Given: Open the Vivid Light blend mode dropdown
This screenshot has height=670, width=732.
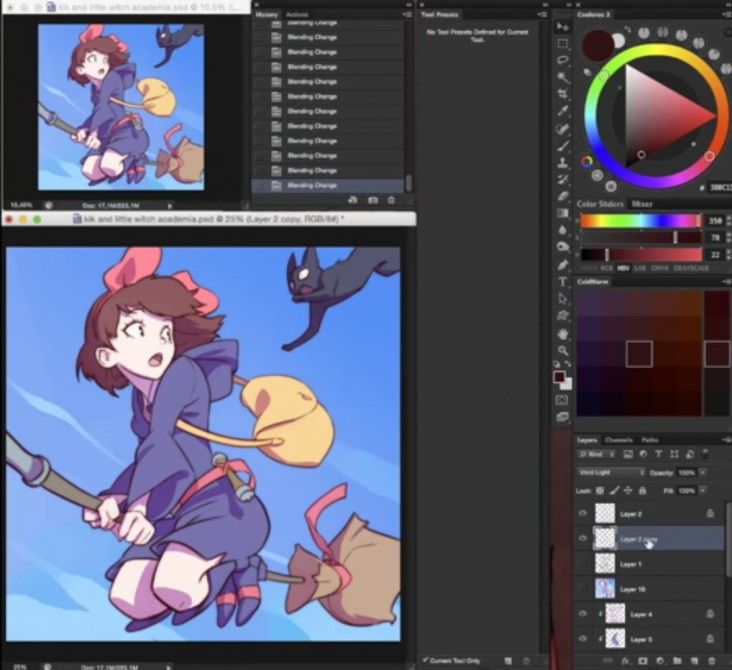Looking at the screenshot, I should point(611,473).
